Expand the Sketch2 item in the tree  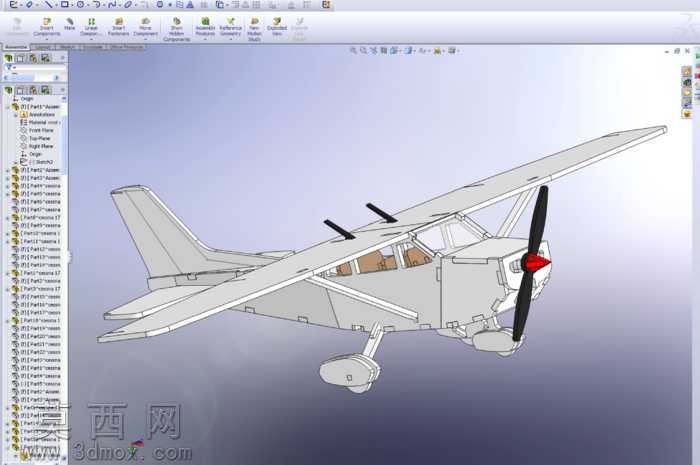16,162
